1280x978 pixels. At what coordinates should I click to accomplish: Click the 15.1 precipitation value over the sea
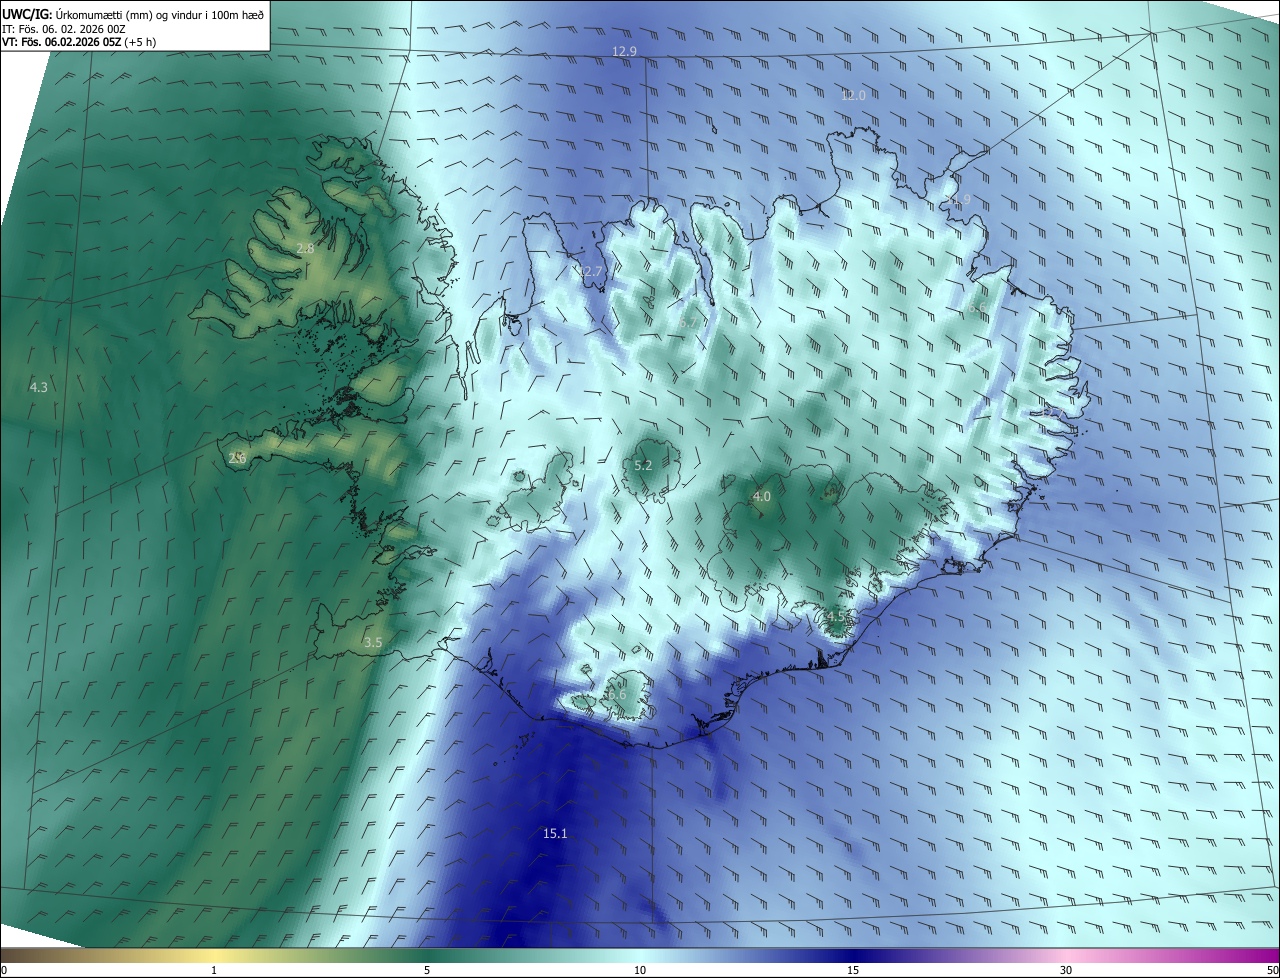(x=555, y=833)
